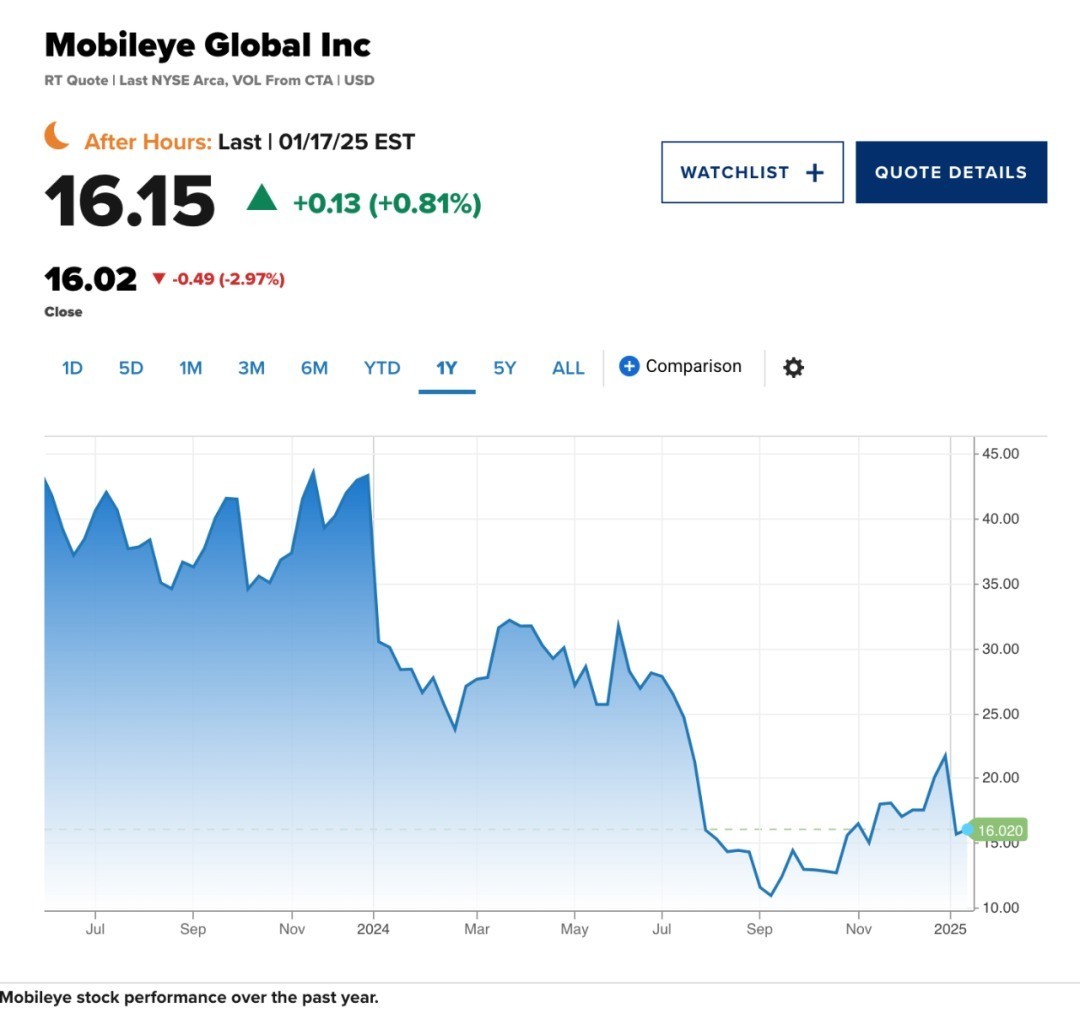Click the red down-arrow close change indicator
This screenshot has height=1019, width=1080.
[x=158, y=279]
